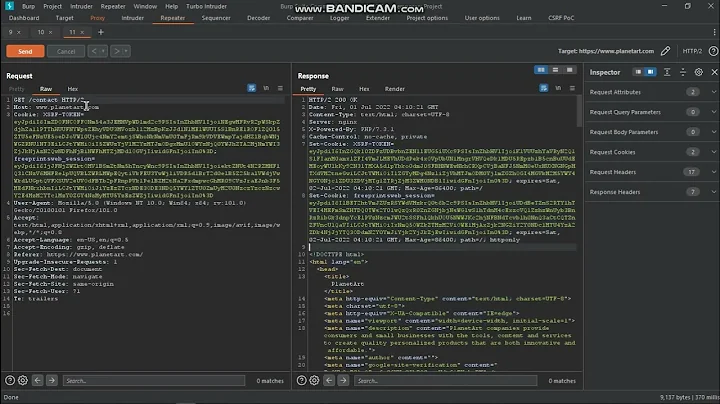Open the back history dropdown arrow

click(103, 51)
